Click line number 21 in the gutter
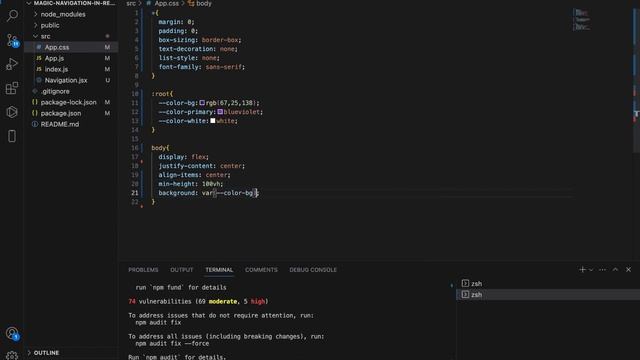The image size is (640, 360). [135, 193]
